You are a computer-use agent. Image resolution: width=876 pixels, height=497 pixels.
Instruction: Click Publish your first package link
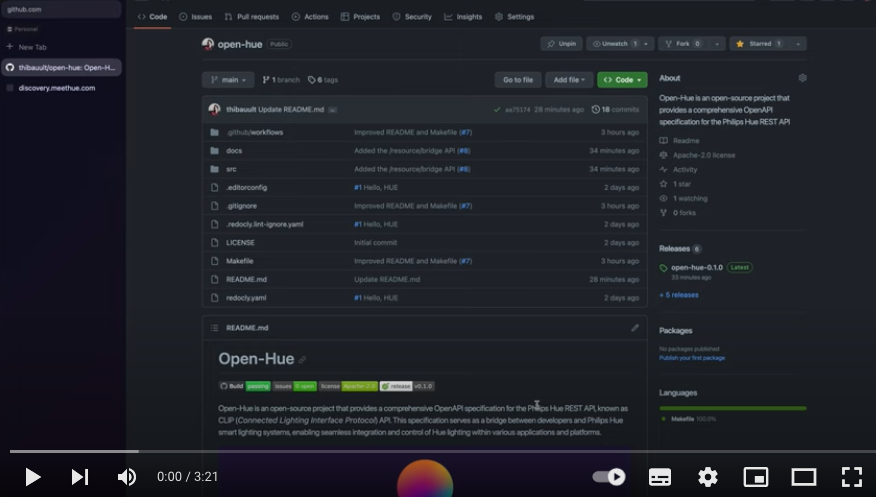692,358
